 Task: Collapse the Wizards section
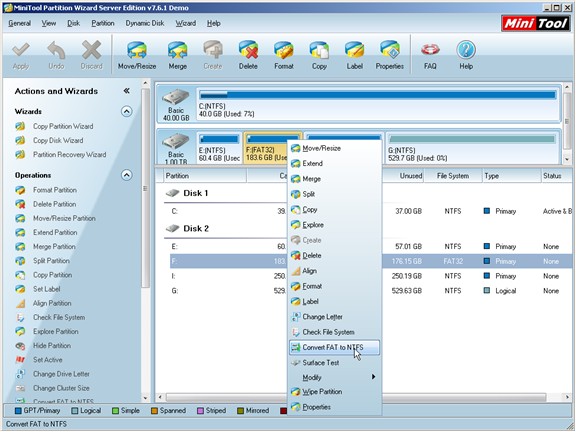126,111
